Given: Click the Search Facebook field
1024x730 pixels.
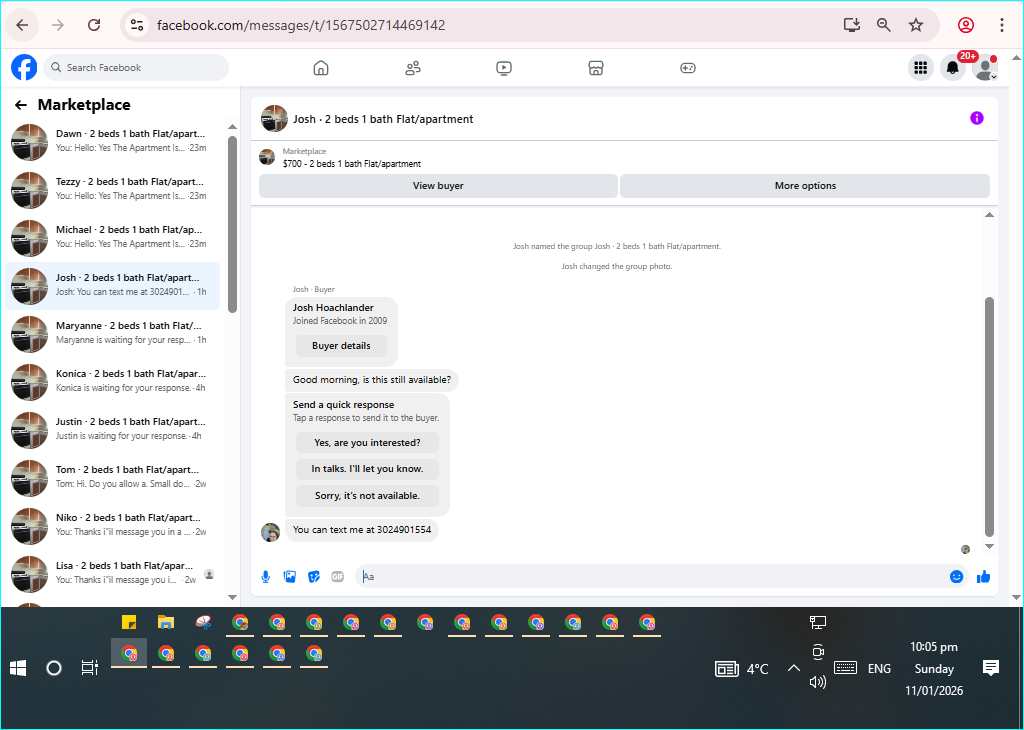Looking at the screenshot, I should point(136,67).
